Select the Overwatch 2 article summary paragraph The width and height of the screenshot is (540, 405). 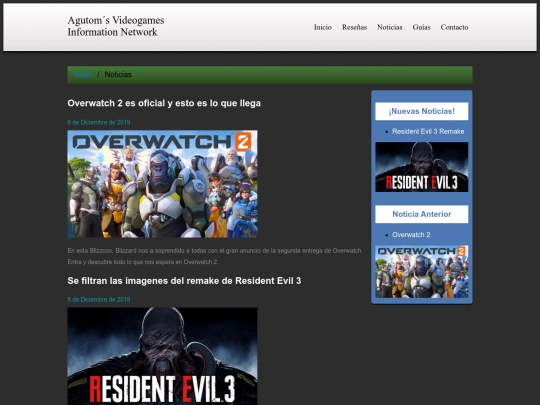(x=215, y=256)
